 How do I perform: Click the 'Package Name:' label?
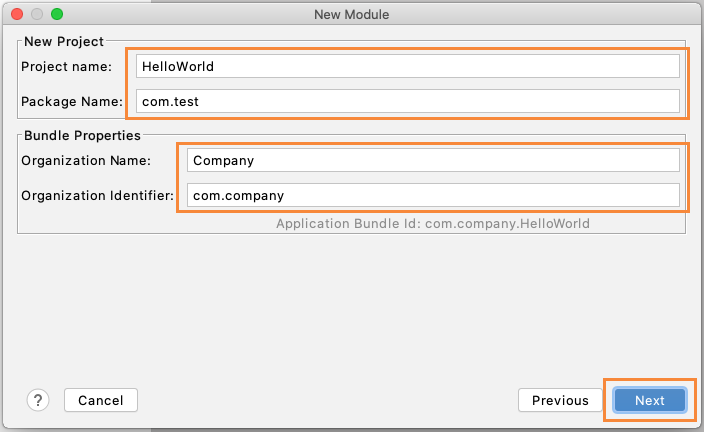pos(72,101)
